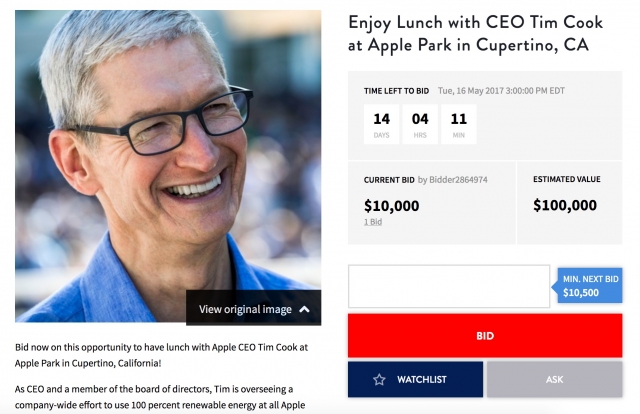This screenshot has height=414, width=640.
Task: Open the "1 Bid" history link
Action: point(373,221)
